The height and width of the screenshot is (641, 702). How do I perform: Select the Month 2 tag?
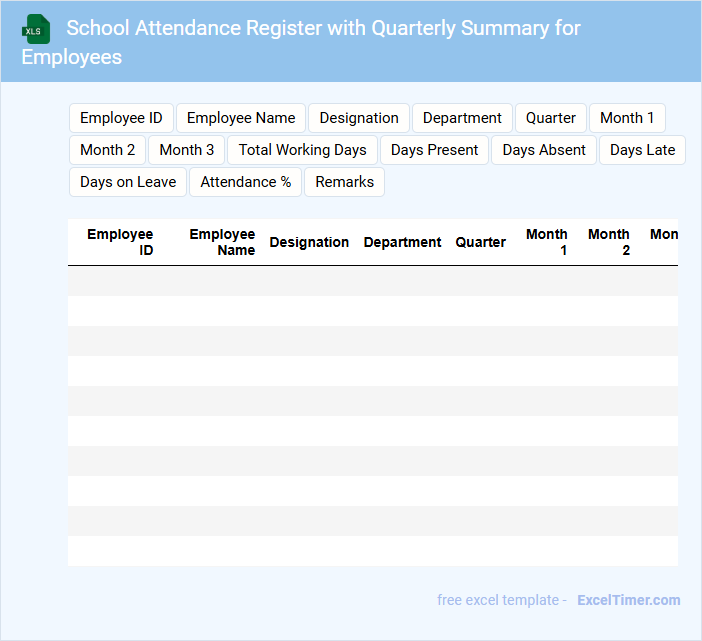(107, 150)
